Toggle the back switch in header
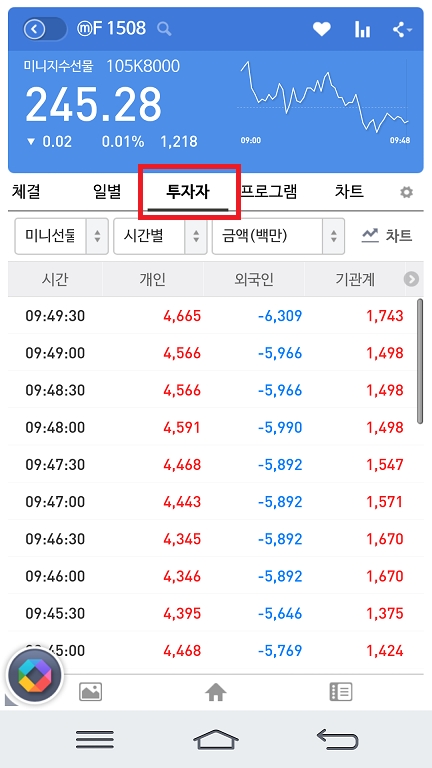Viewport: 432px width, 768px height. point(45,29)
